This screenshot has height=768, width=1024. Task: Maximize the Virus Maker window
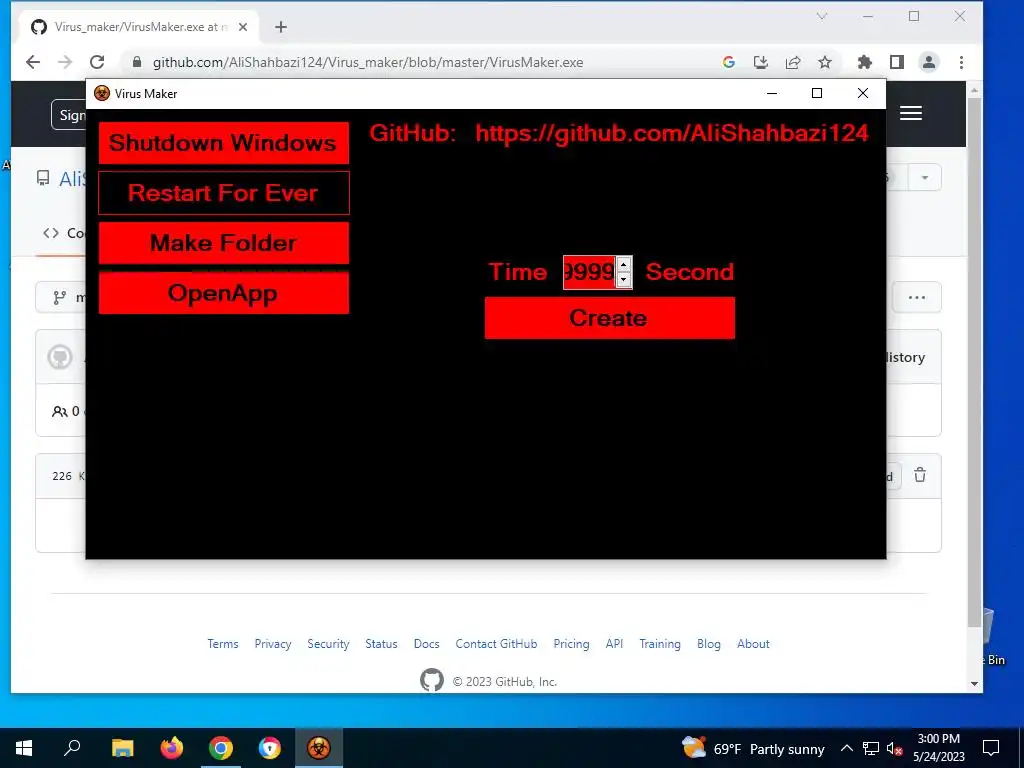817,93
